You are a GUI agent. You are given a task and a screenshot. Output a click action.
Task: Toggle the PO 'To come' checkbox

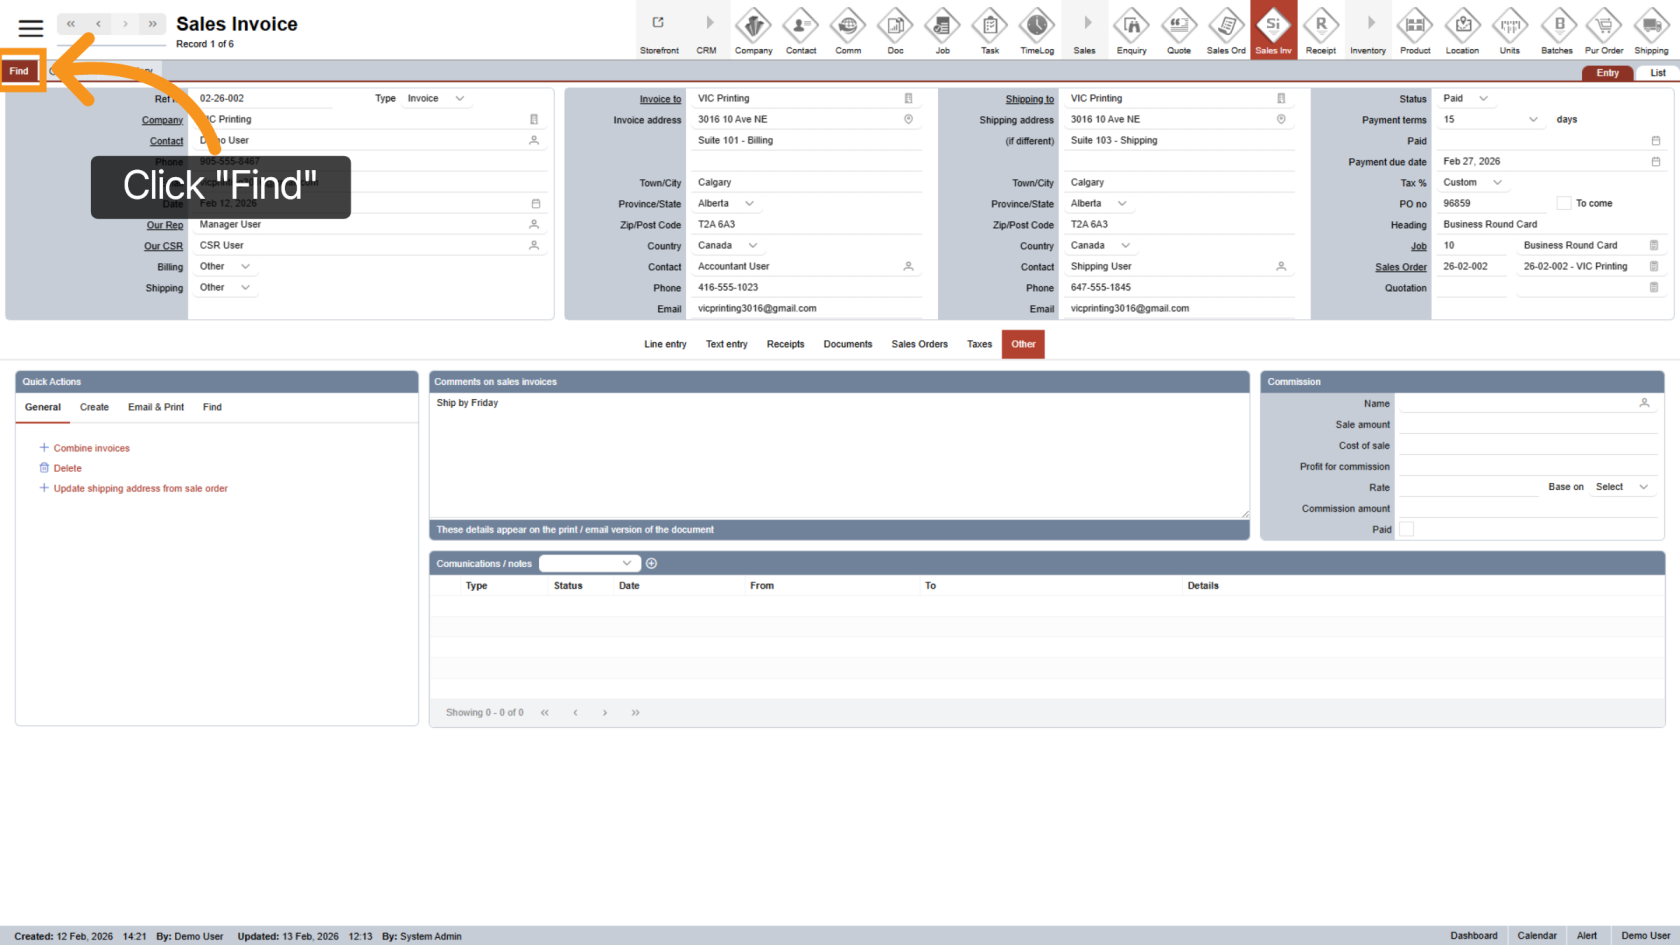tap(1564, 203)
